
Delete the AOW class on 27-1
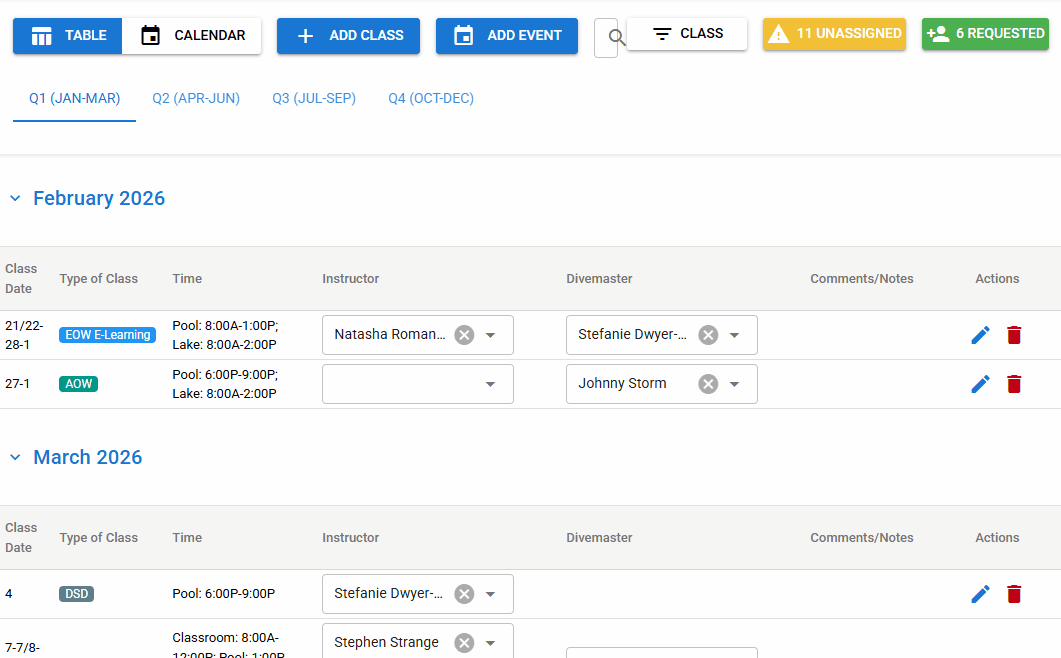(x=1014, y=385)
